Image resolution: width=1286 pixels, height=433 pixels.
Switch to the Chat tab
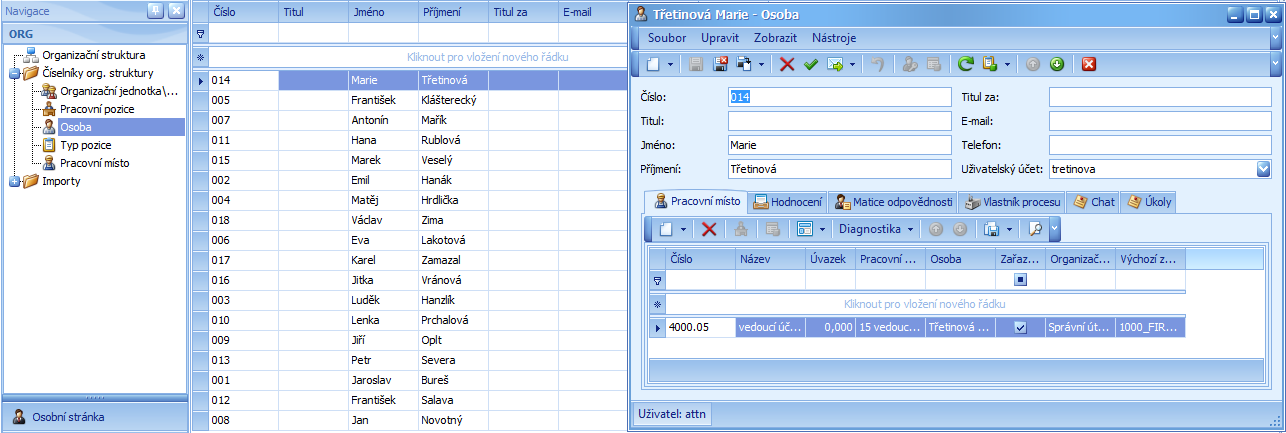click(x=1093, y=202)
